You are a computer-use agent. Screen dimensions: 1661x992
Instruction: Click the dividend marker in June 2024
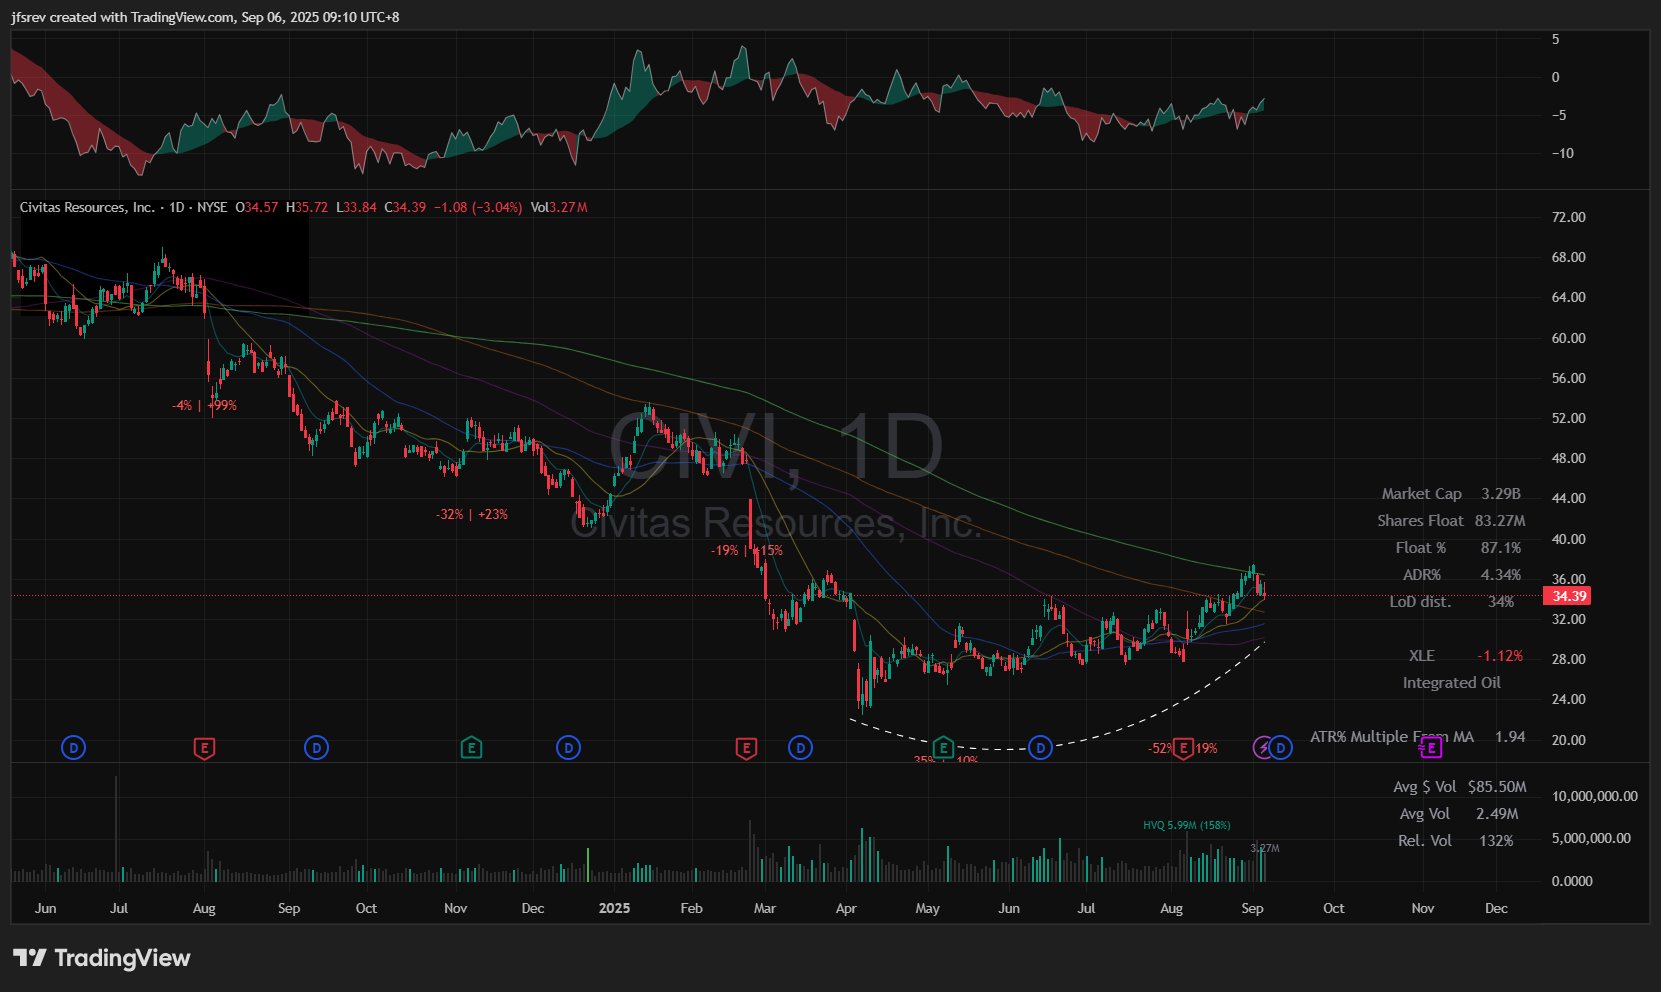(x=73, y=747)
